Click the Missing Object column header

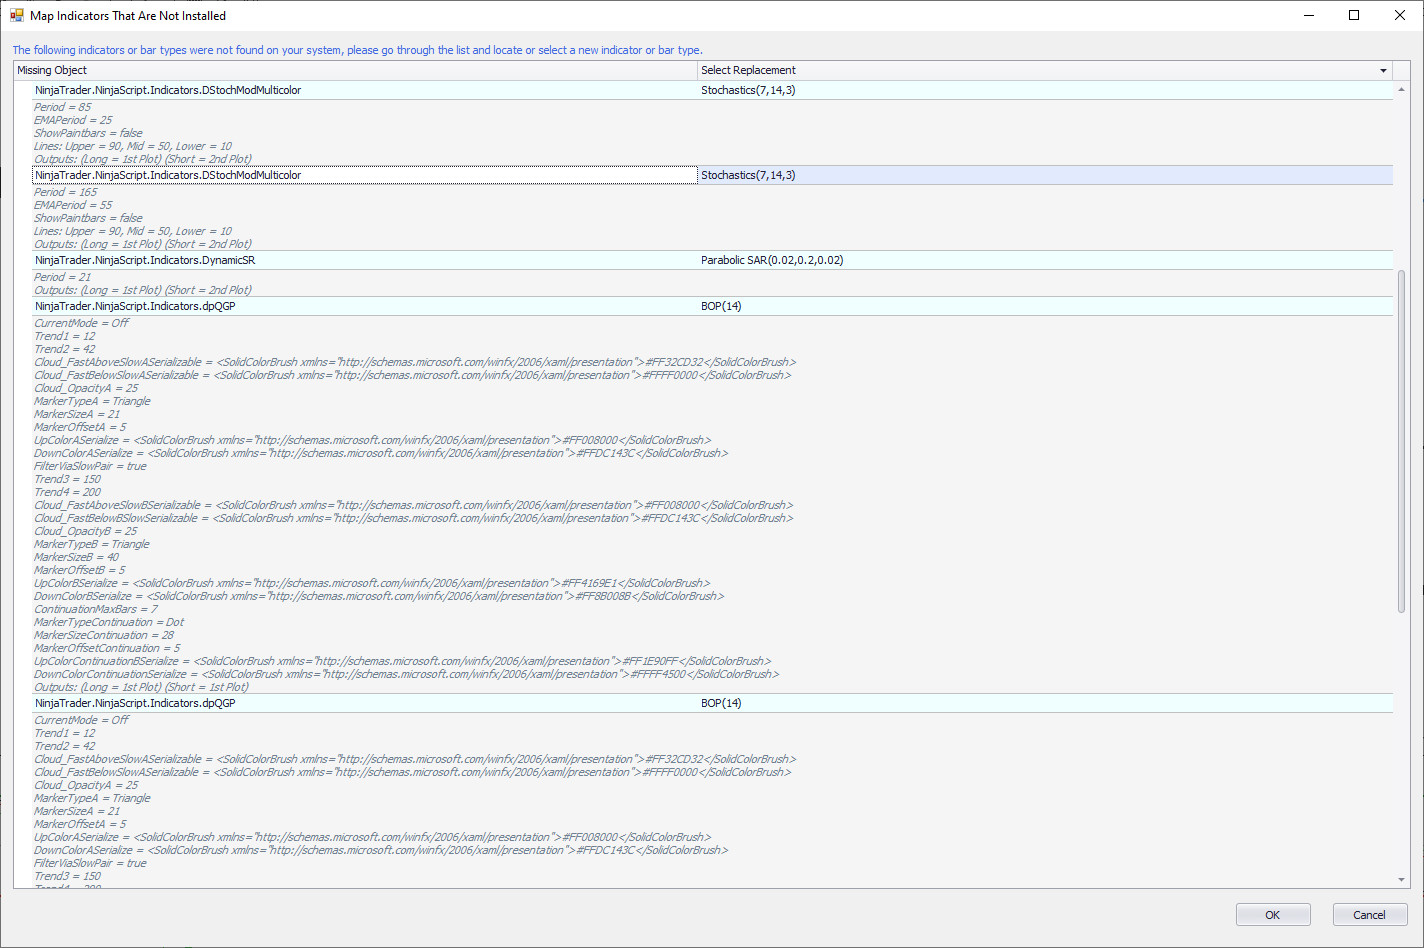pos(355,71)
